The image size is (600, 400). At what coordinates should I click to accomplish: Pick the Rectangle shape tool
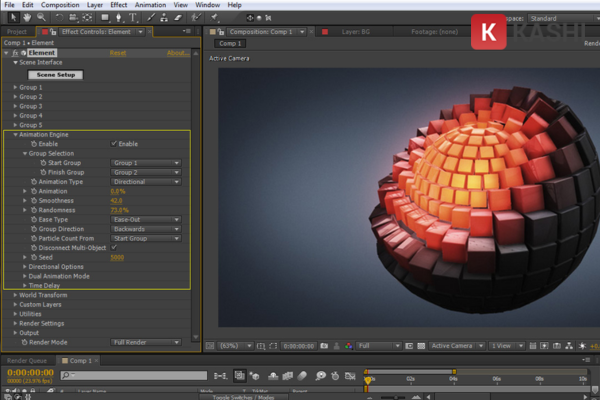click(105, 18)
